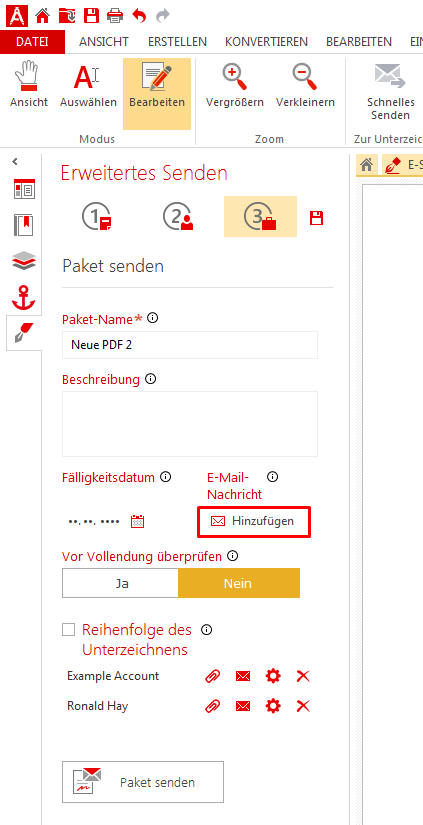Open settings gear for Example Account
This screenshot has height=825, width=423.
pyautogui.click(x=273, y=676)
